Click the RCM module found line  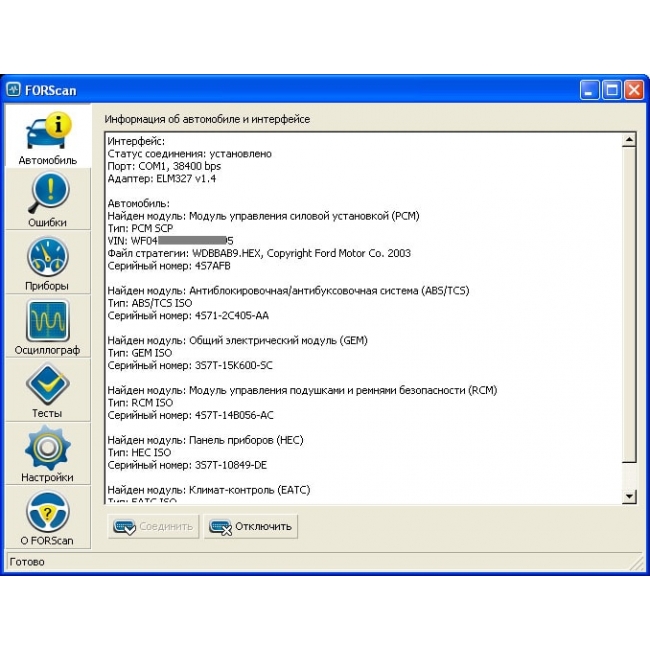click(302, 390)
